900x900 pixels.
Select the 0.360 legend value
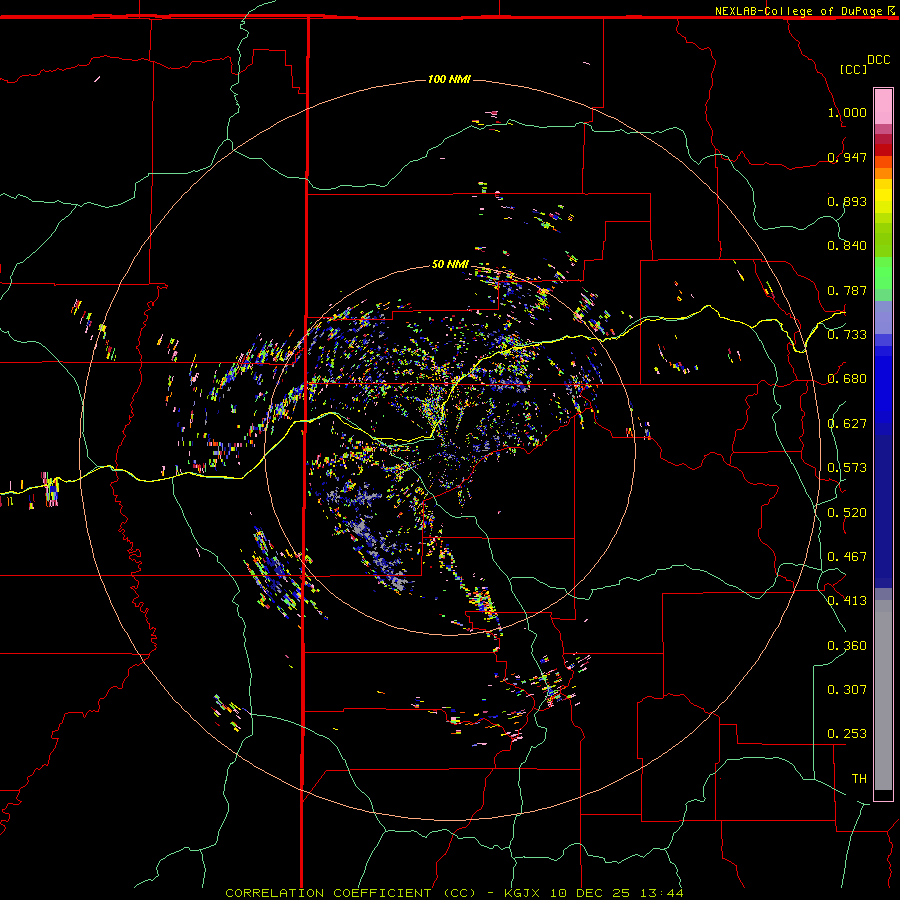(847, 646)
